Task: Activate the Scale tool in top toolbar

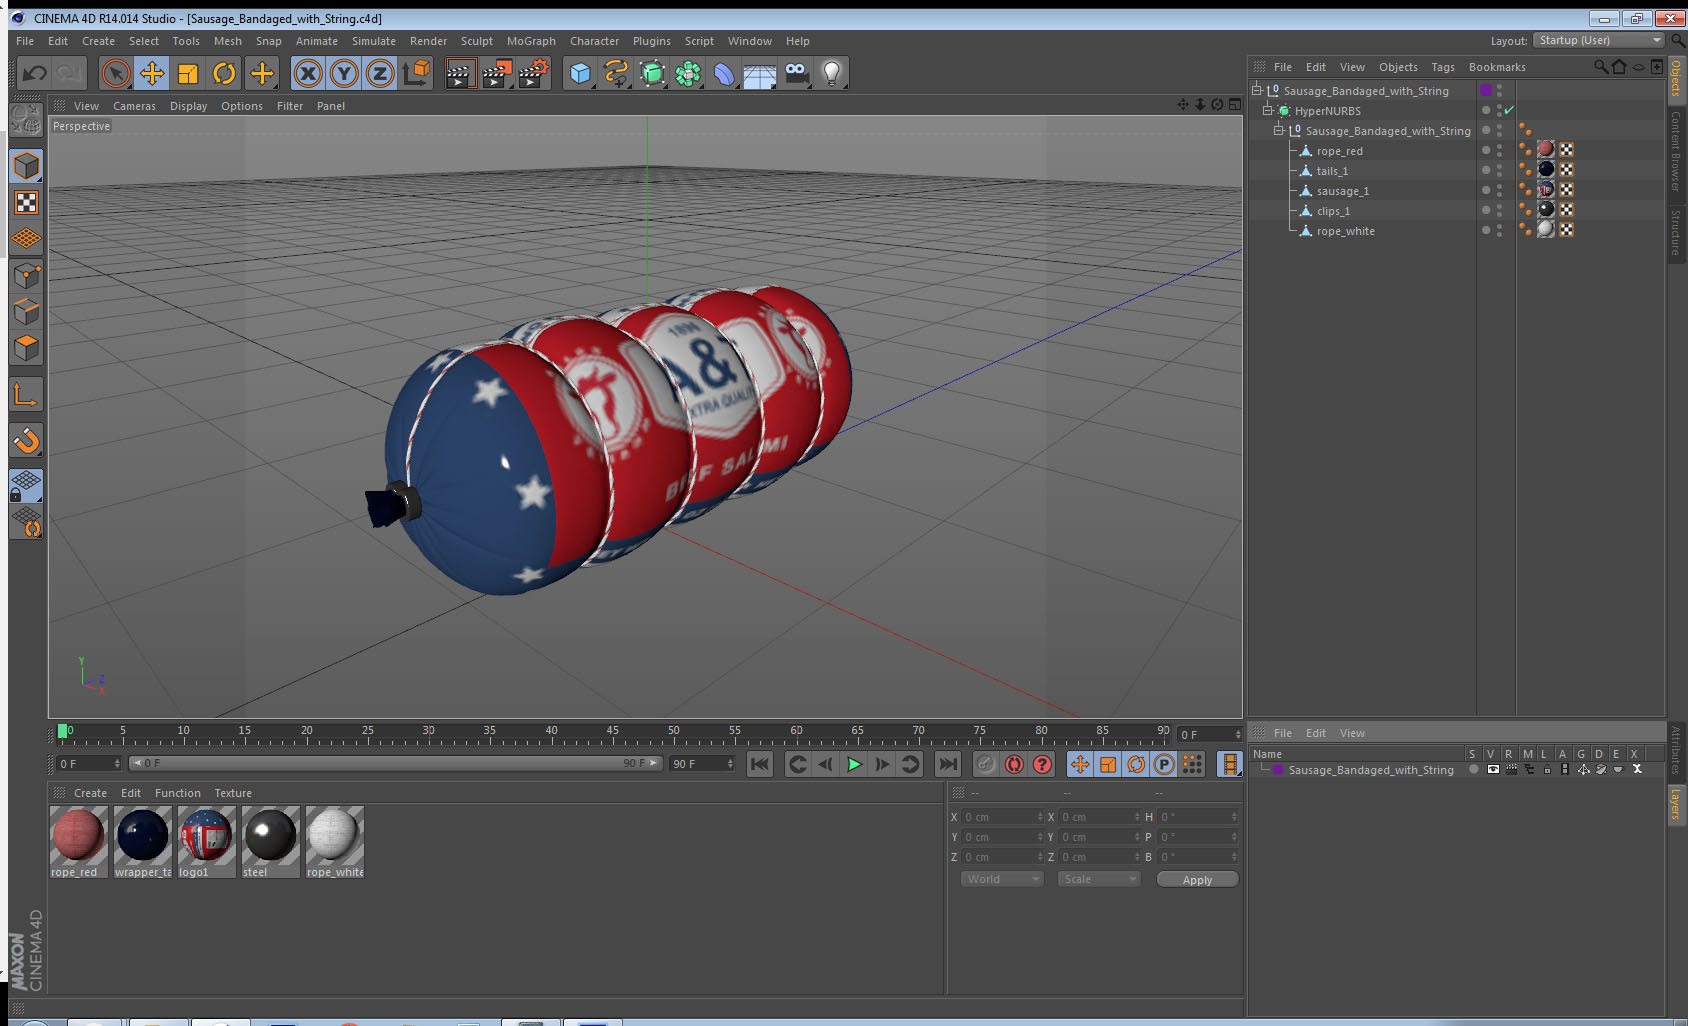Action: [188, 73]
